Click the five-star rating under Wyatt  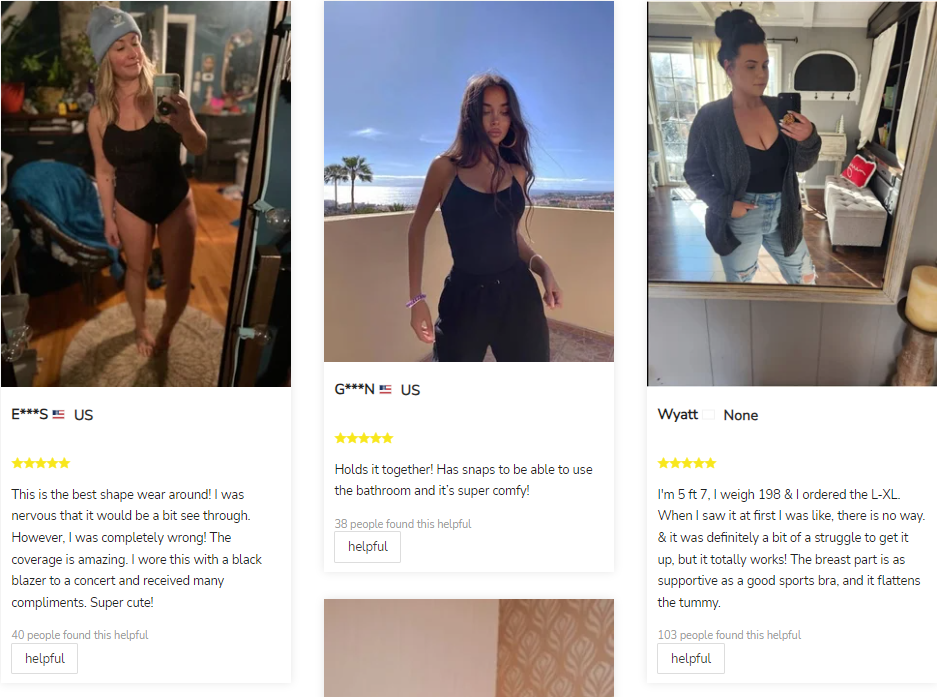click(x=687, y=463)
